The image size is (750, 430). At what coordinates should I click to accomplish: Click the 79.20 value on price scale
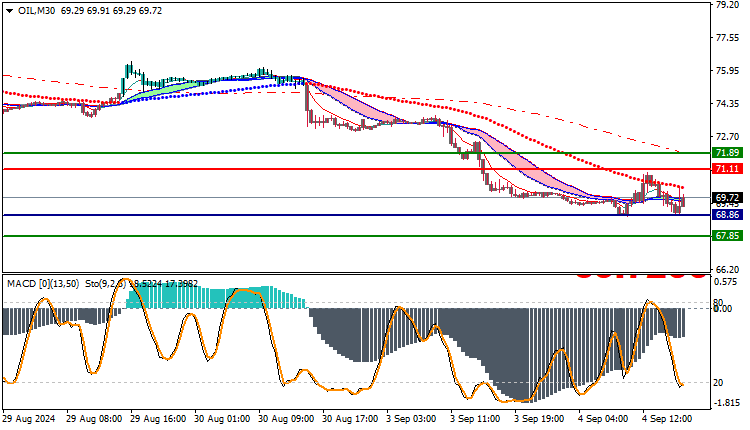[x=727, y=5]
